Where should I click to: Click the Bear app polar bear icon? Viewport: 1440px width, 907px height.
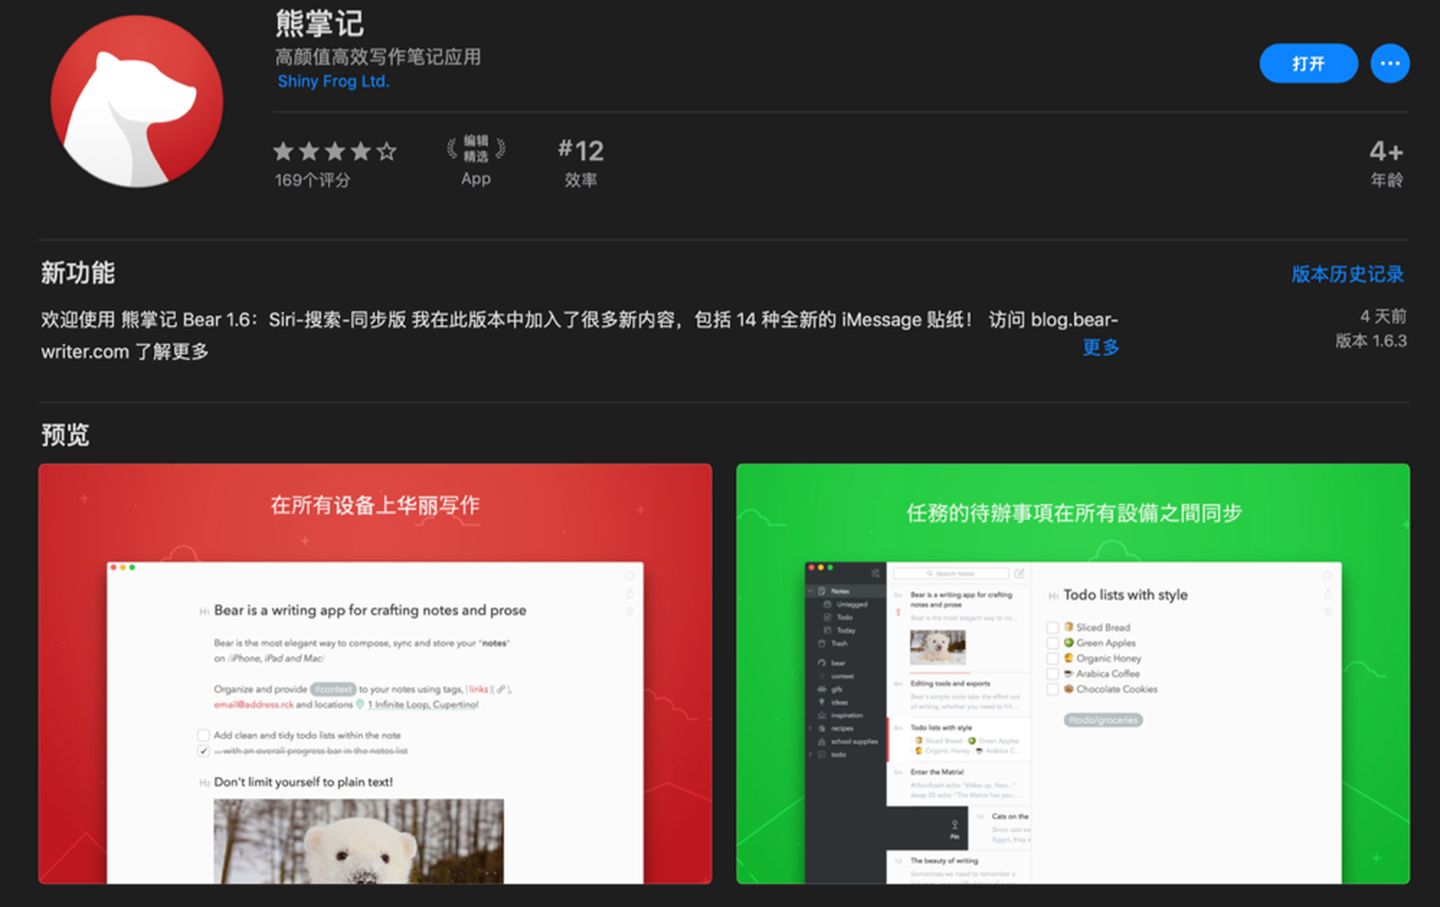click(137, 101)
